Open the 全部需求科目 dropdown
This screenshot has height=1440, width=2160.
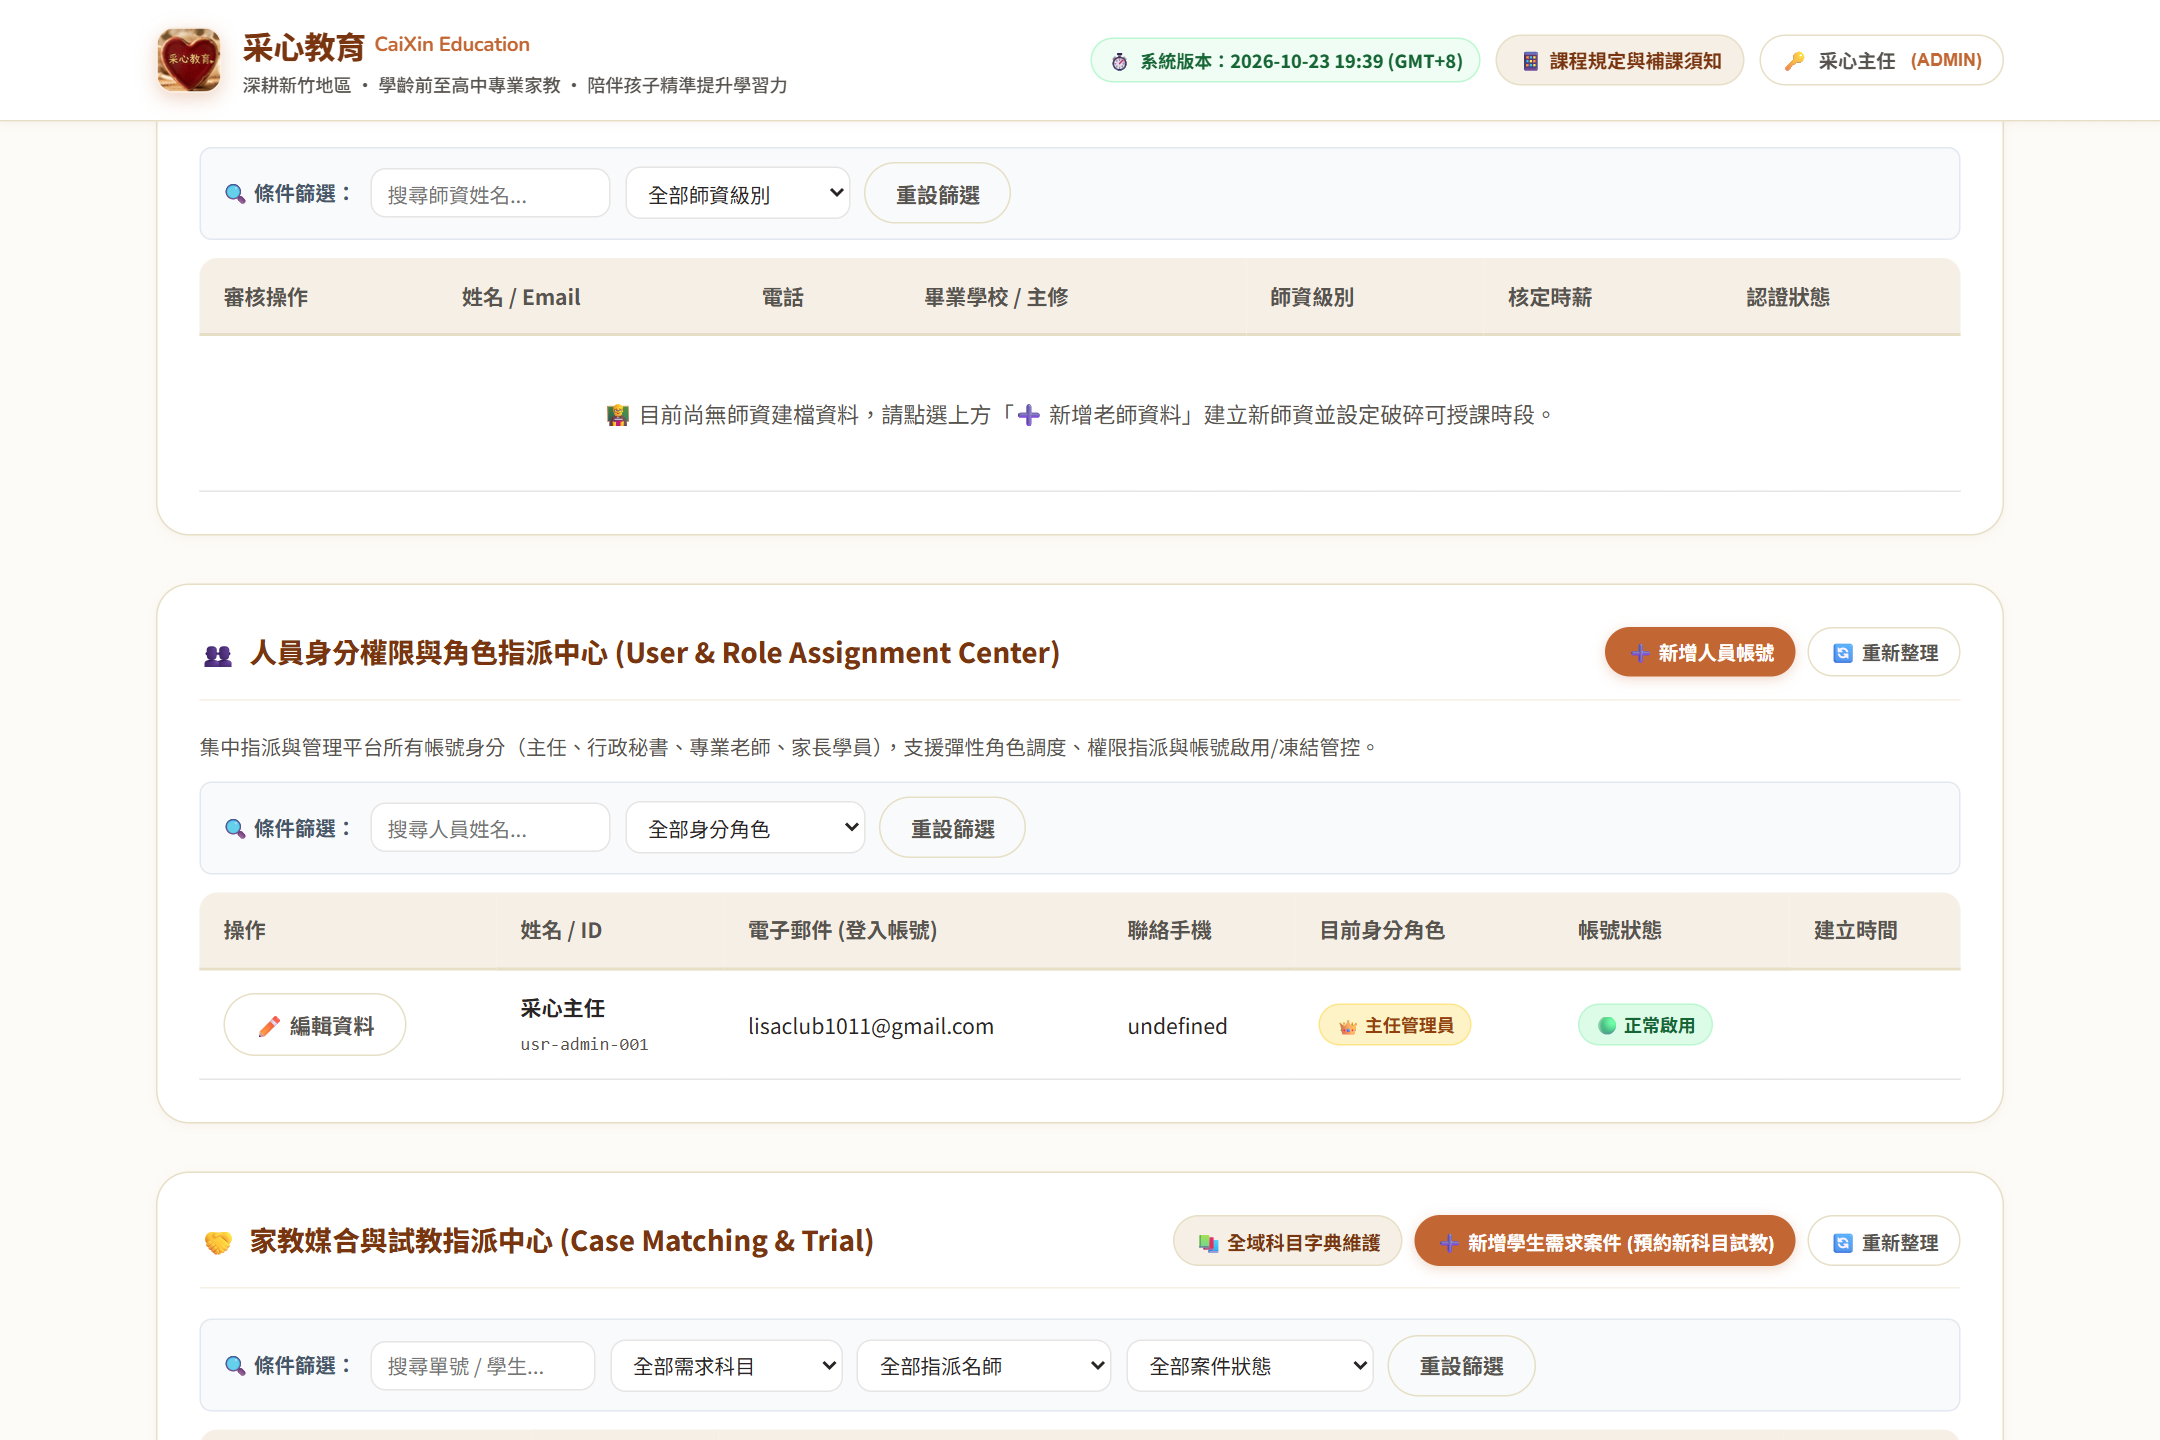[x=727, y=1366]
